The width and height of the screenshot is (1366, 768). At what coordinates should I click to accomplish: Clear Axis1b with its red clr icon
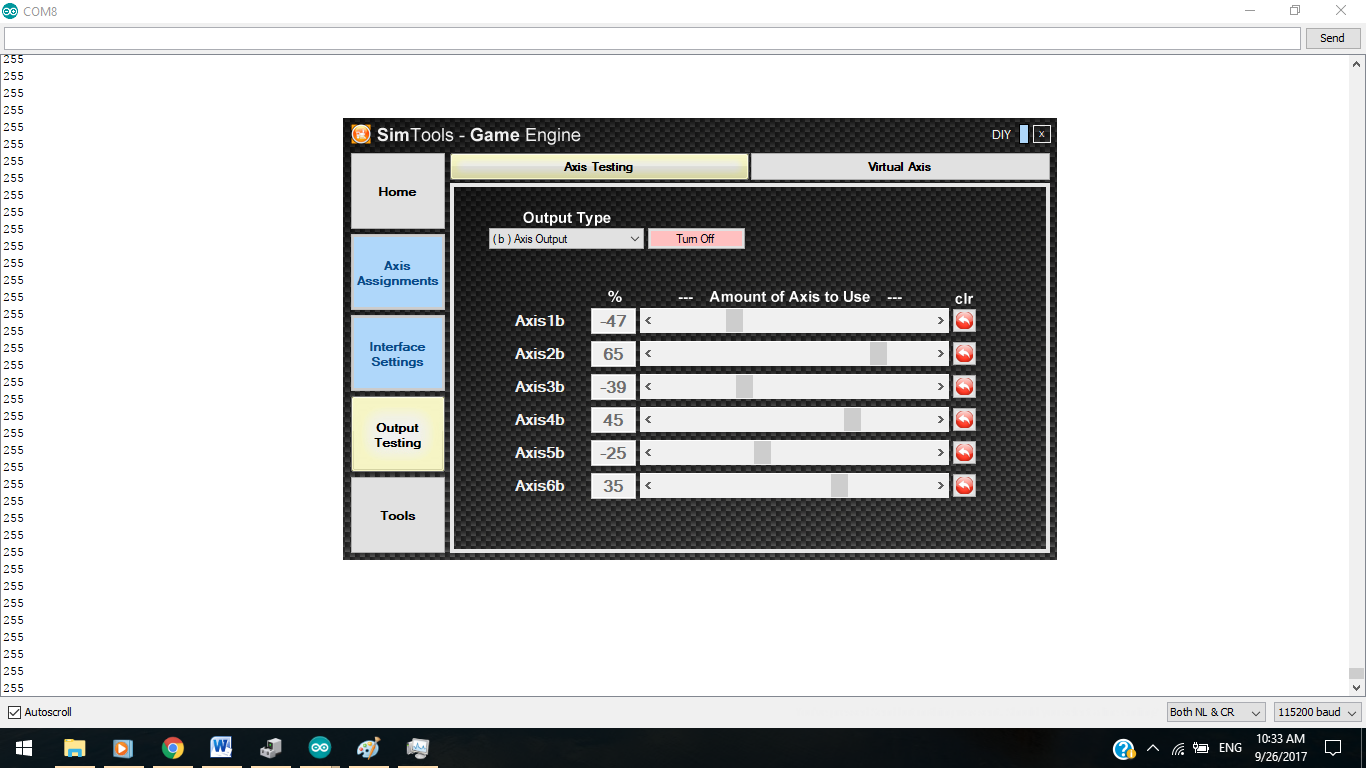click(964, 321)
